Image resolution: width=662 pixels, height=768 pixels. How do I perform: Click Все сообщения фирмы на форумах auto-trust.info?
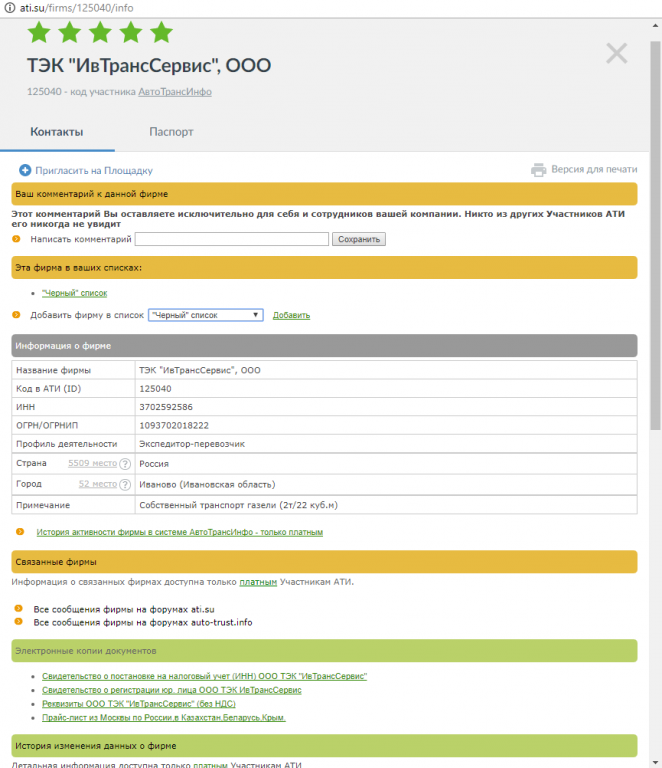click(x=143, y=623)
